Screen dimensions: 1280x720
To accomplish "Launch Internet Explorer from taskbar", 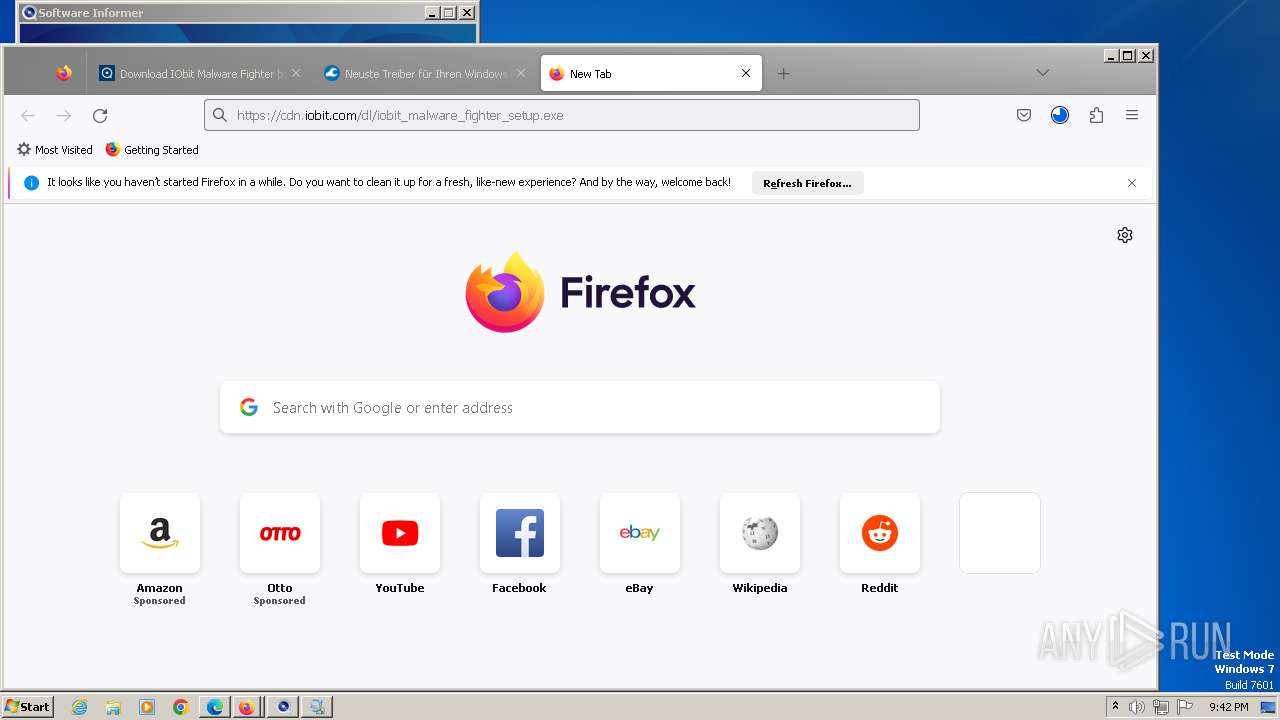I will pyautogui.click(x=79, y=707).
